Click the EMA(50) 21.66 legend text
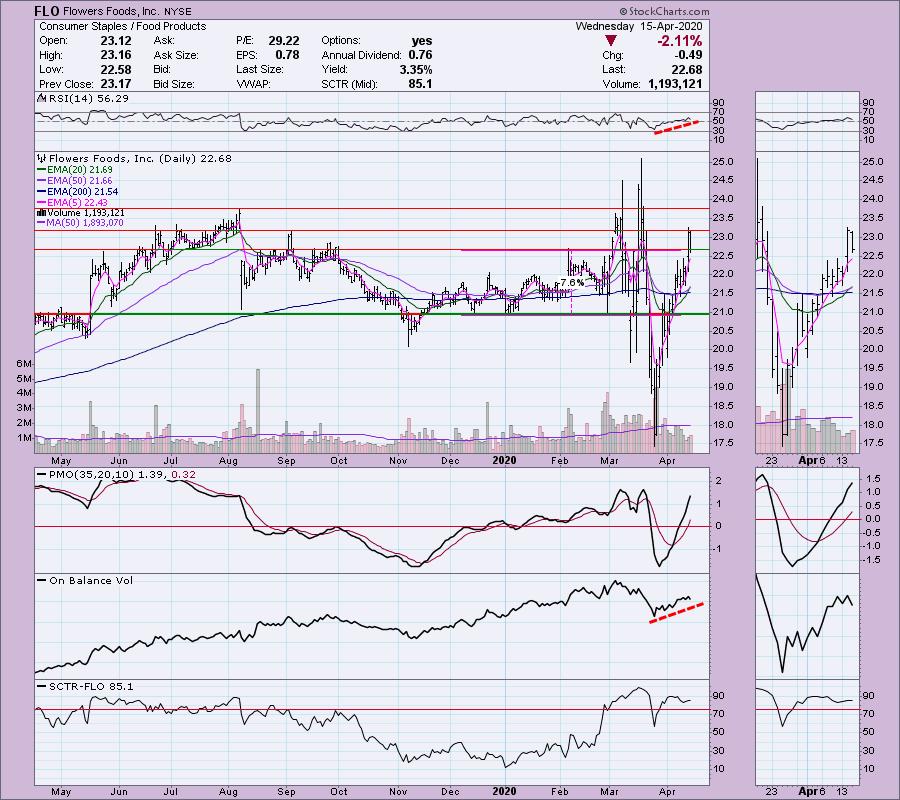 point(80,181)
